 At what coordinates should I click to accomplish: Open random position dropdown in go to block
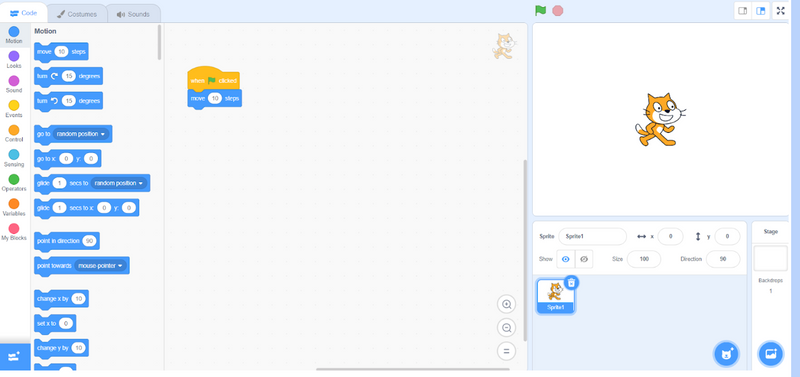coord(81,134)
